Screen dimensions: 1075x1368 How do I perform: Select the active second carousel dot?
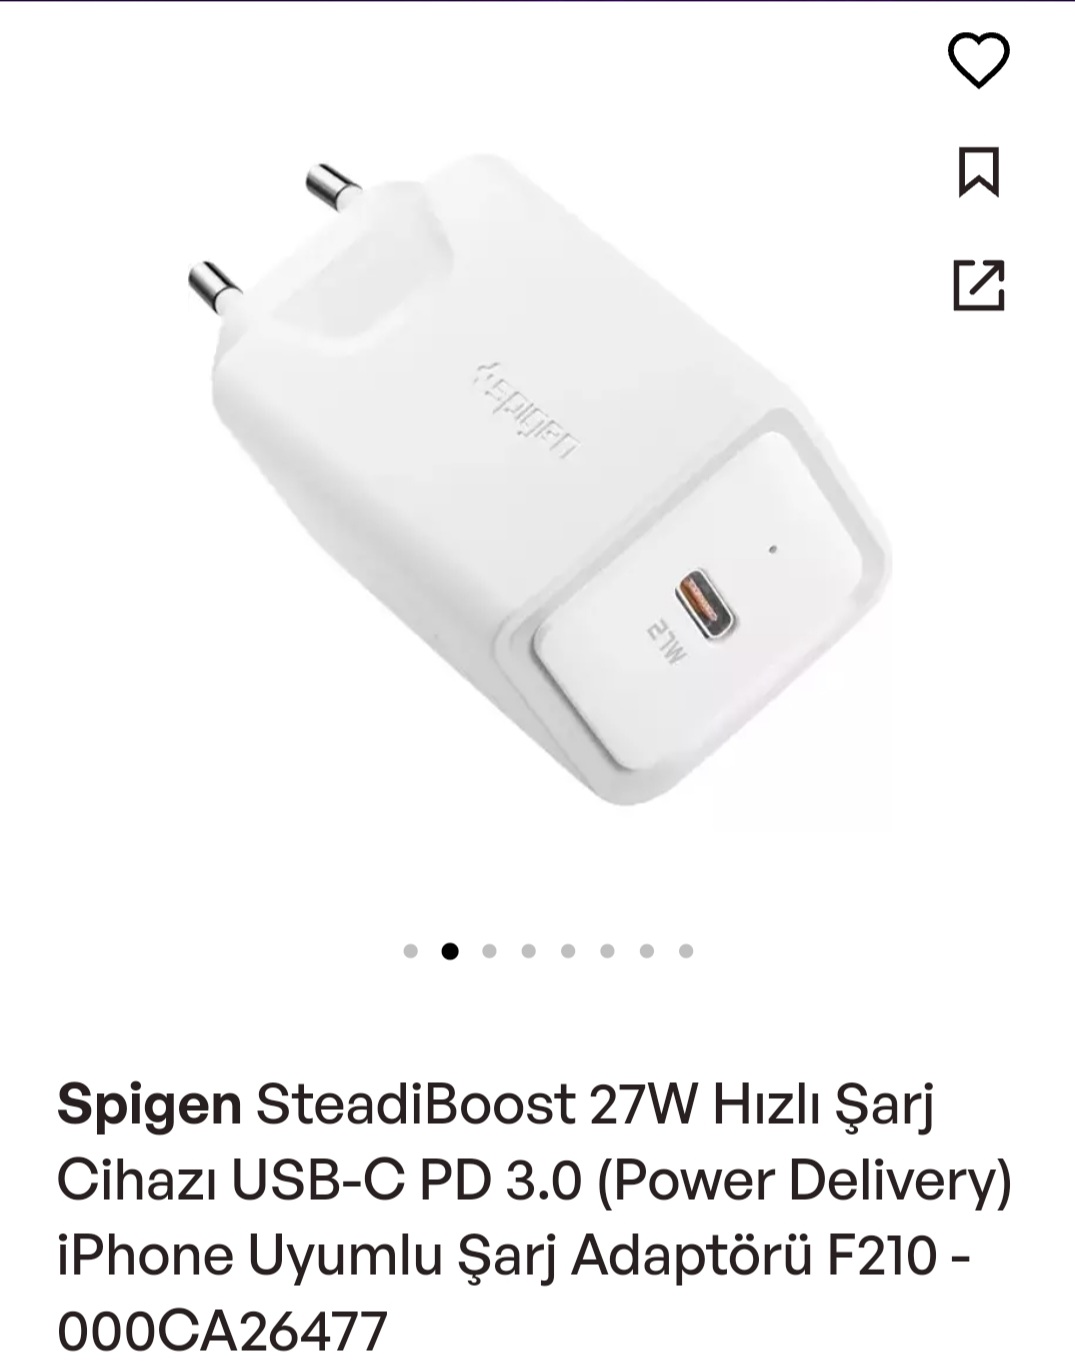[450, 951]
